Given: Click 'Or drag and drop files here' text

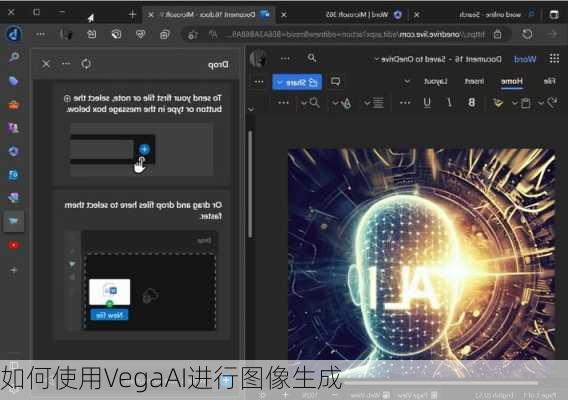Looking at the screenshot, I should [143, 210].
